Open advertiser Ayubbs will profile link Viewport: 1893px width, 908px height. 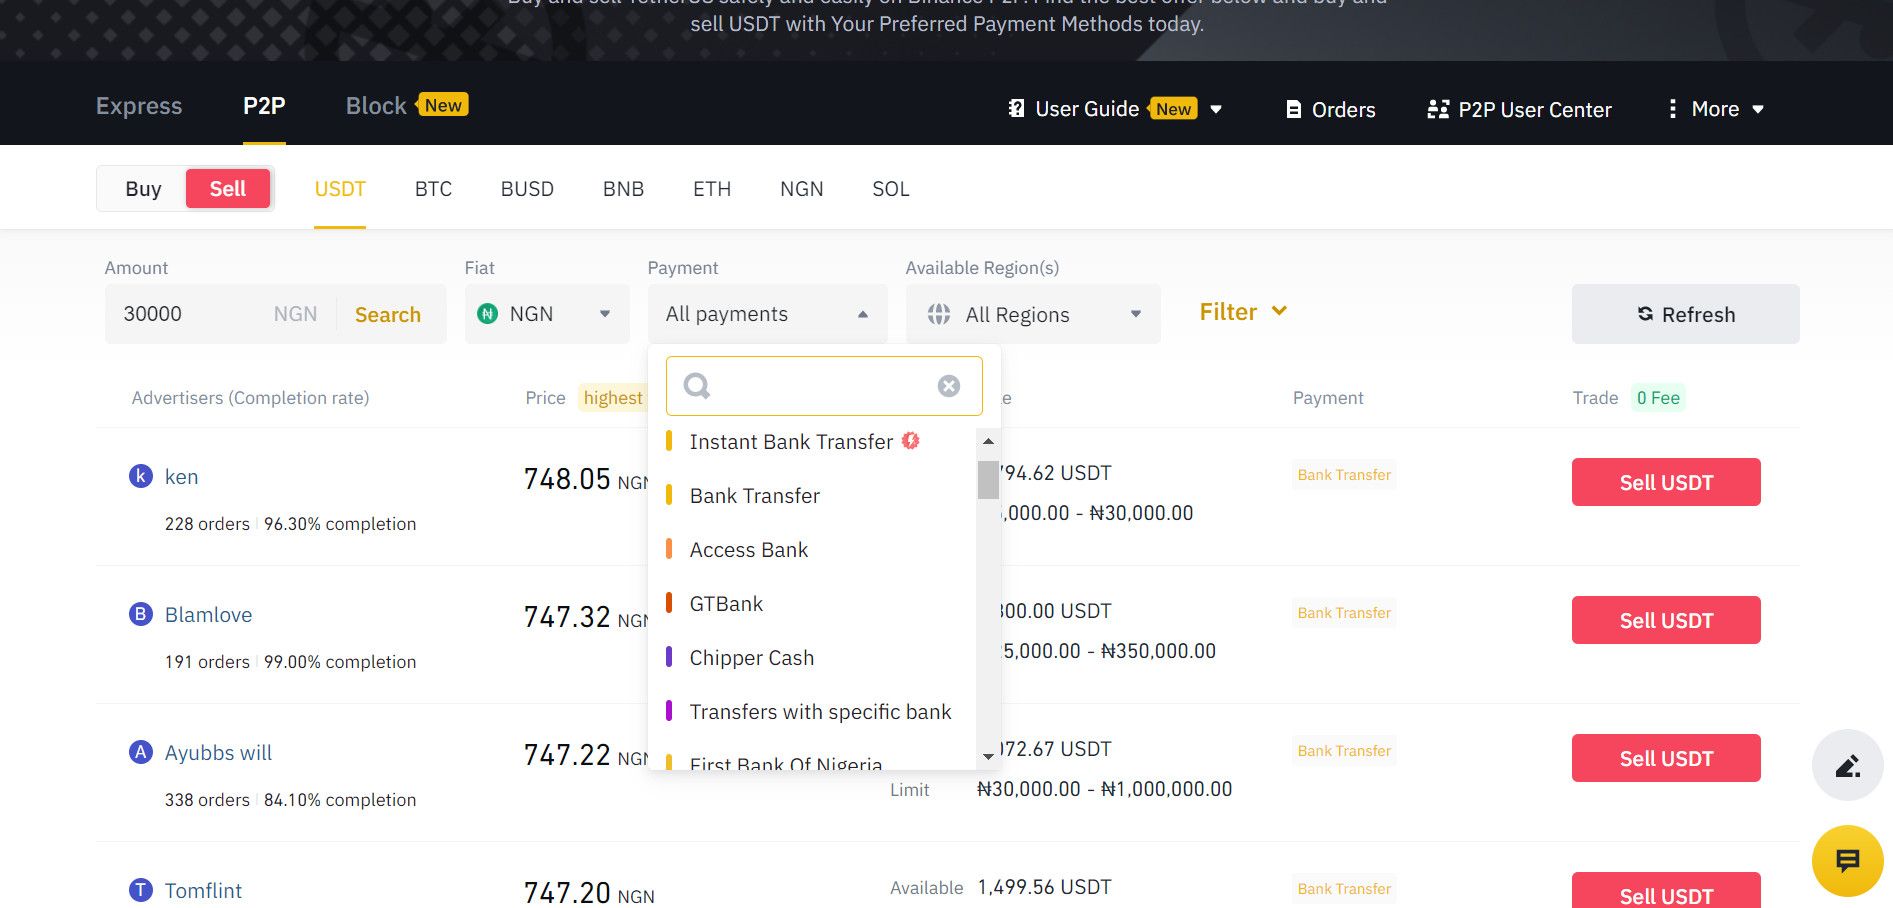coord(218,753)
